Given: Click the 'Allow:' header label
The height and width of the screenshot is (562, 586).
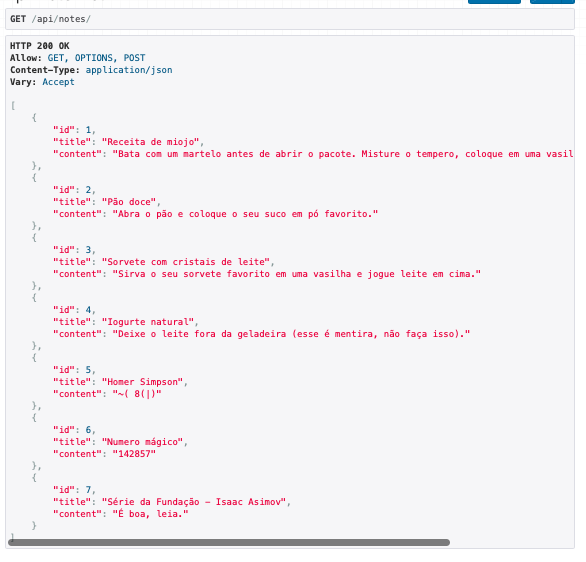Looking at the screenshot, I should (x=26, y=58).
